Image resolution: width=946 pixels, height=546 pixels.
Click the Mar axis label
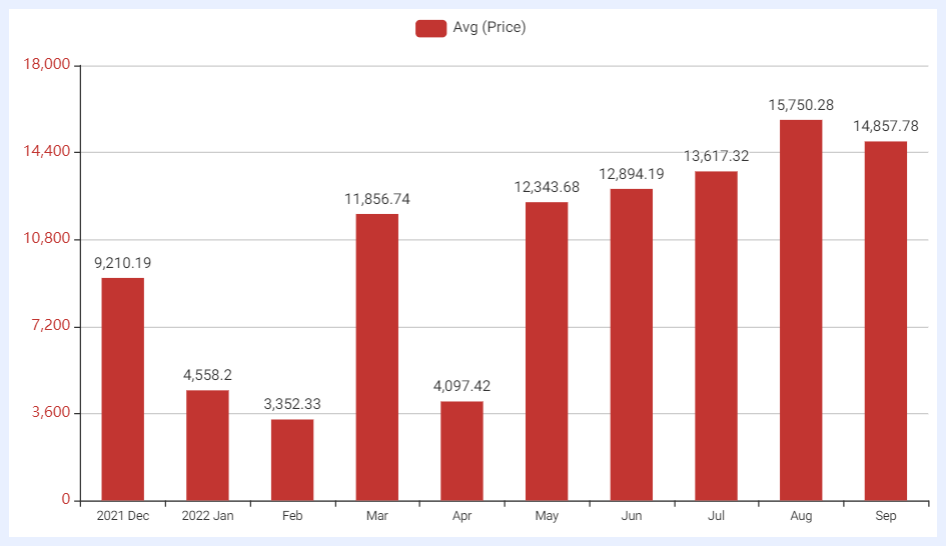click(377, 516)
